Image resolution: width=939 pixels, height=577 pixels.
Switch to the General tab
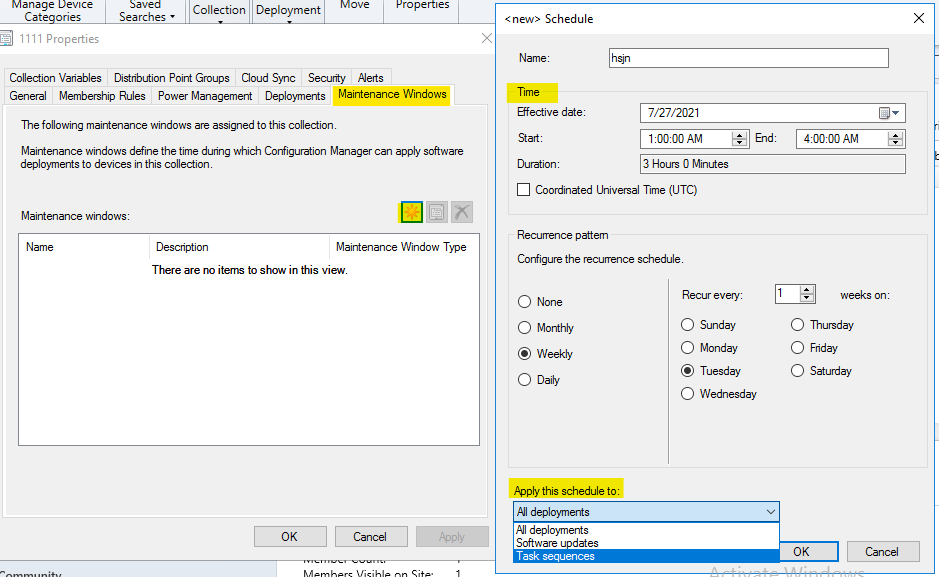[28, 96]
